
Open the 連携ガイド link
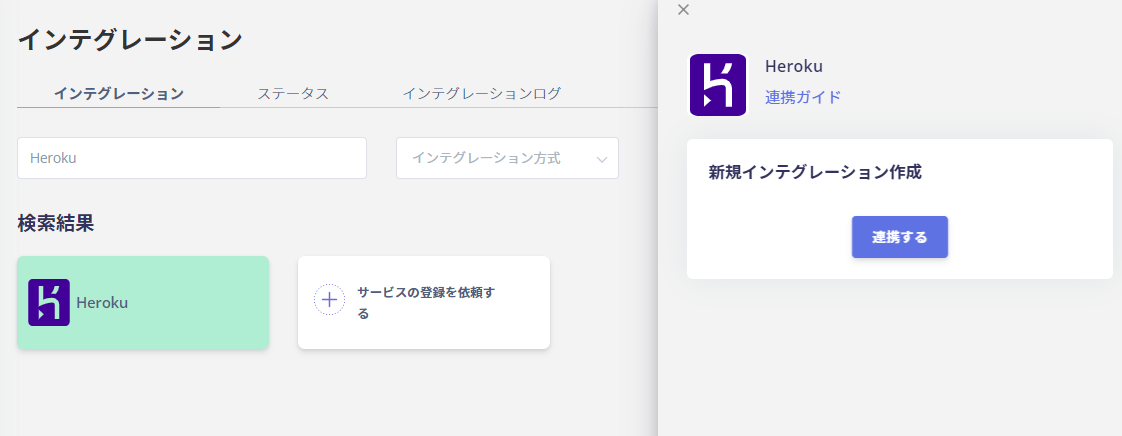(x=803, y=97)
